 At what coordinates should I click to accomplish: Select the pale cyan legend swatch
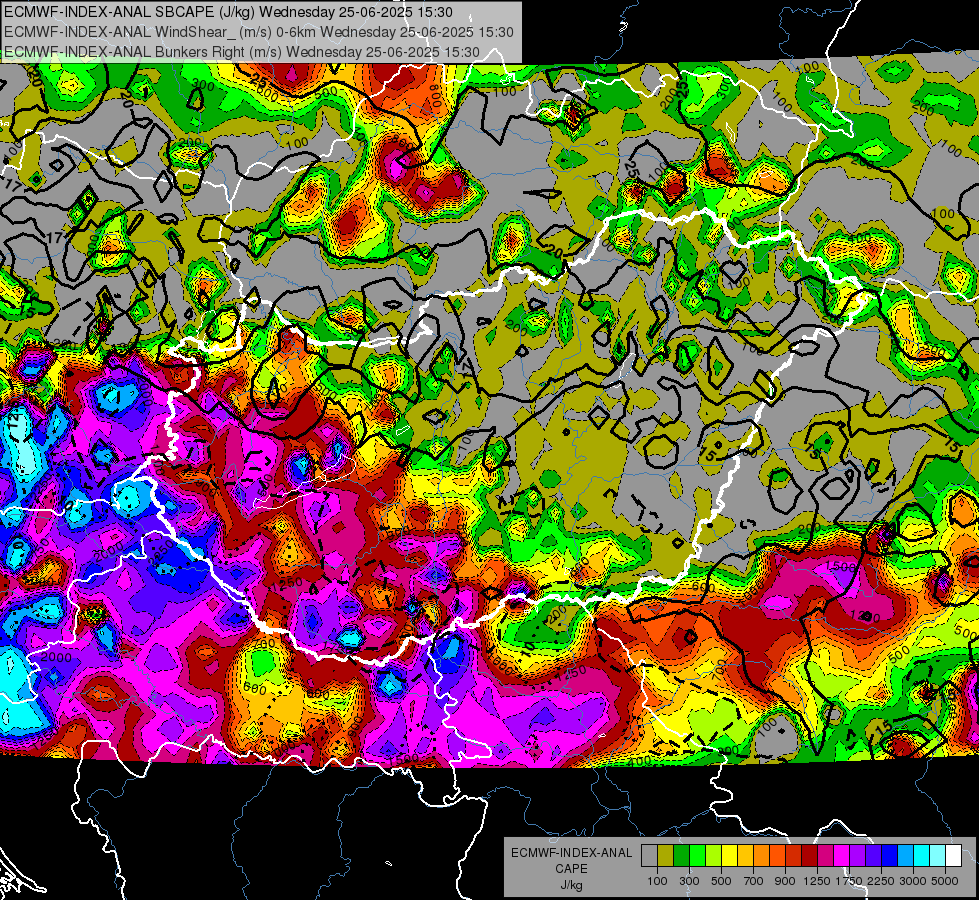[937, 855]
